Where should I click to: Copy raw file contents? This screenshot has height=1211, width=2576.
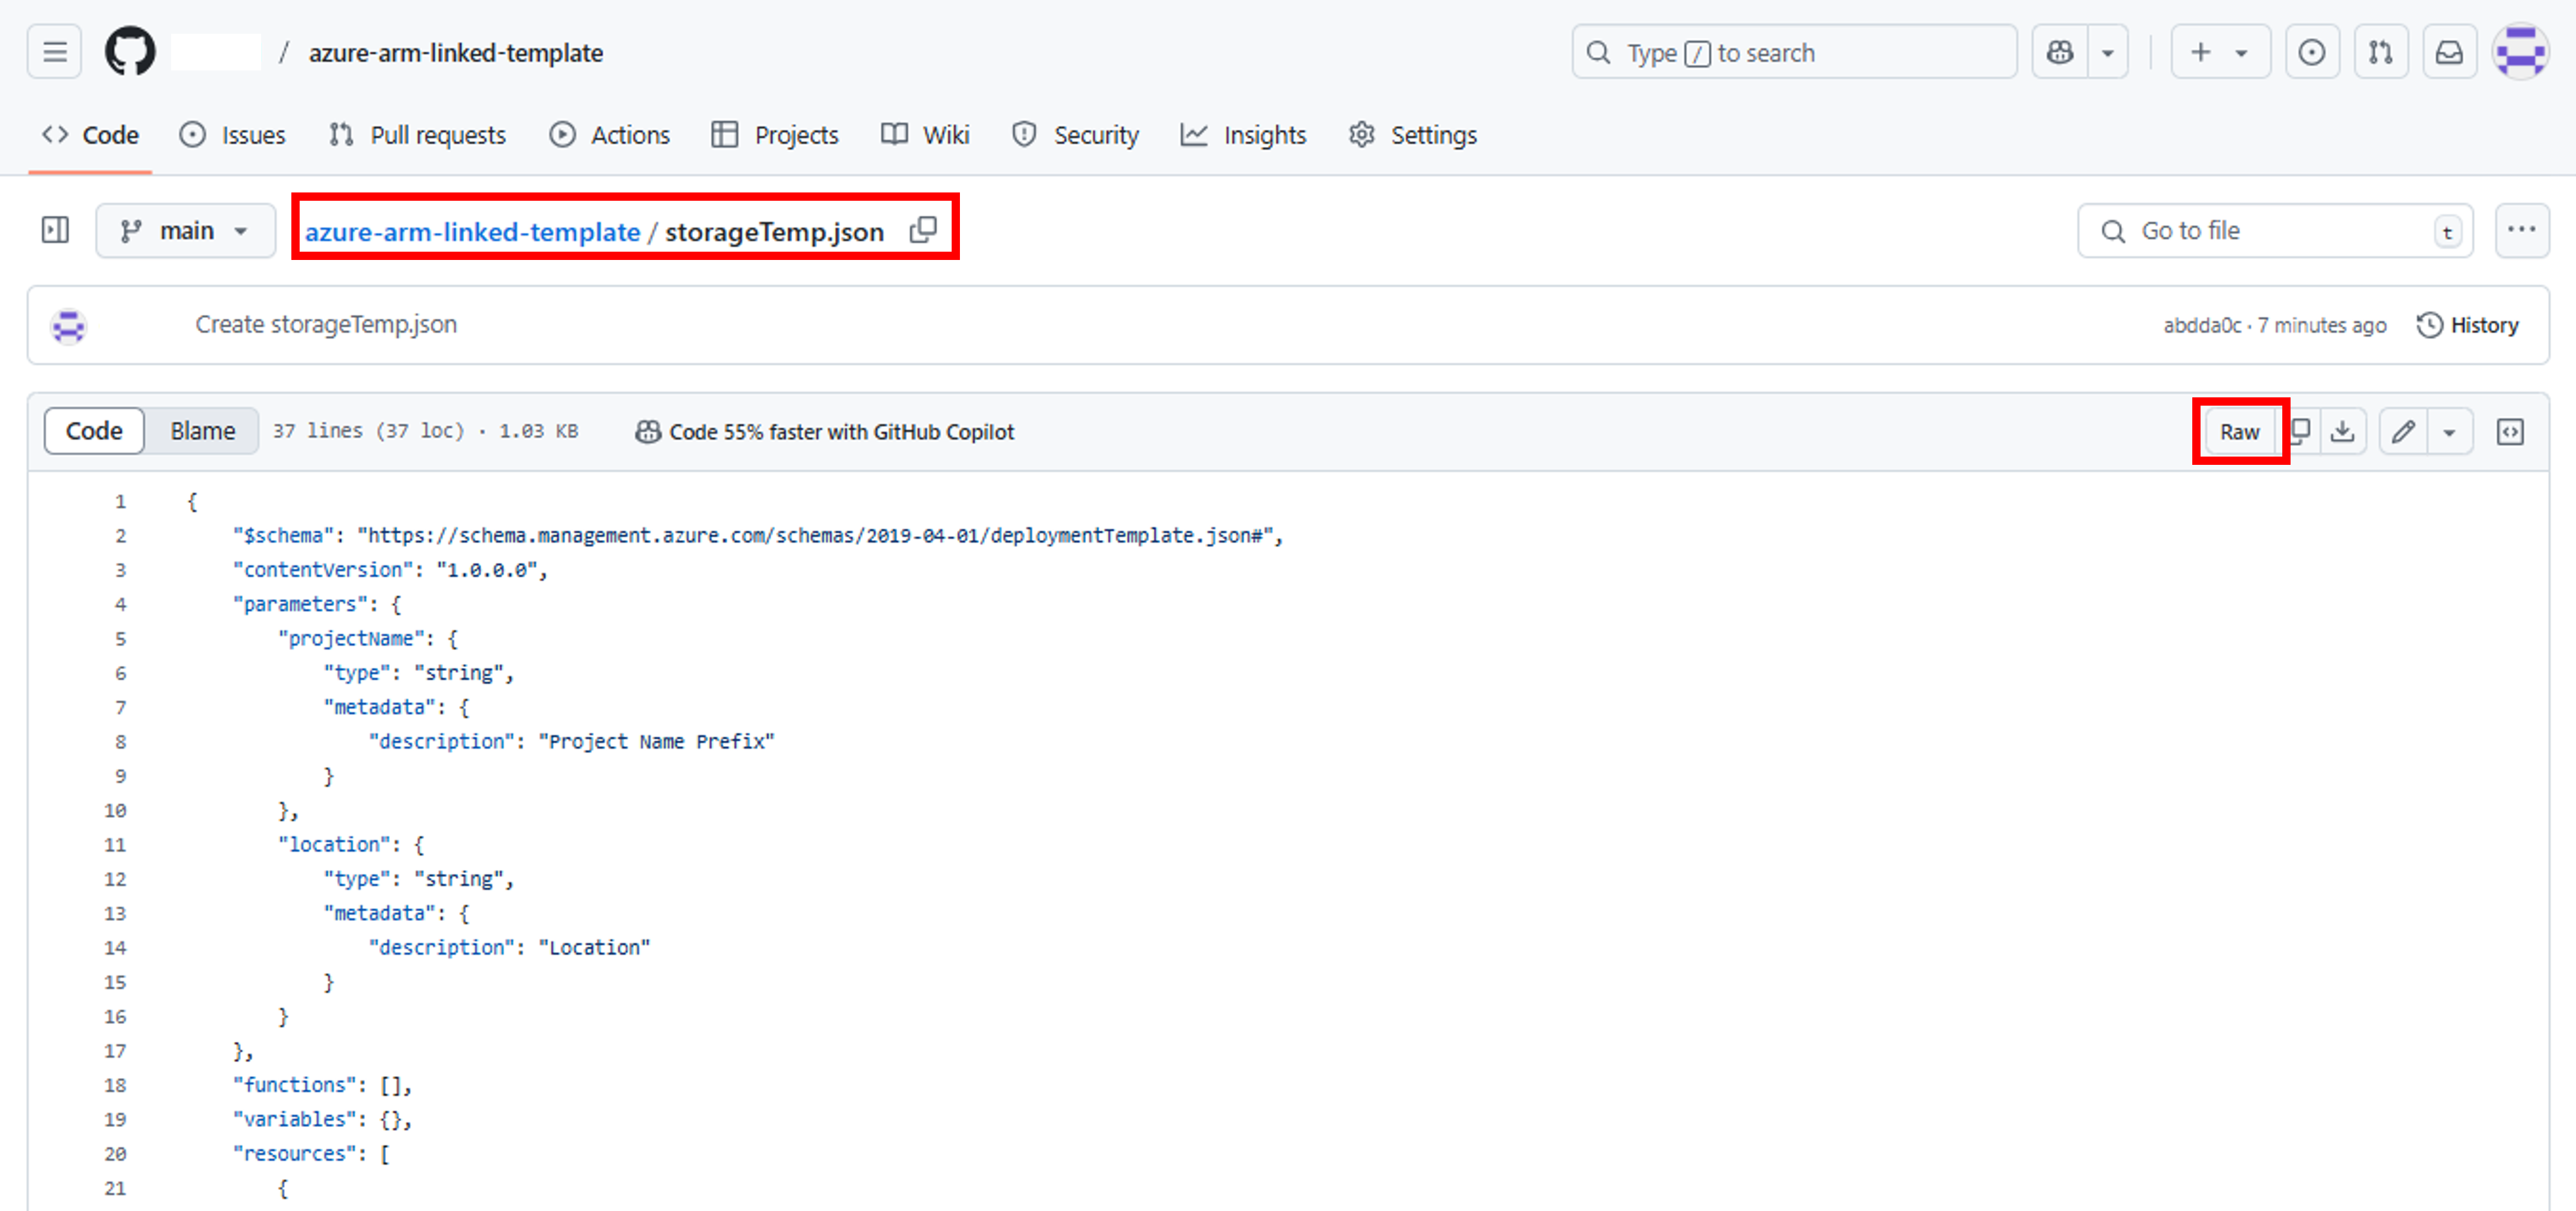pyautogui.click(x=2301, y=431)
